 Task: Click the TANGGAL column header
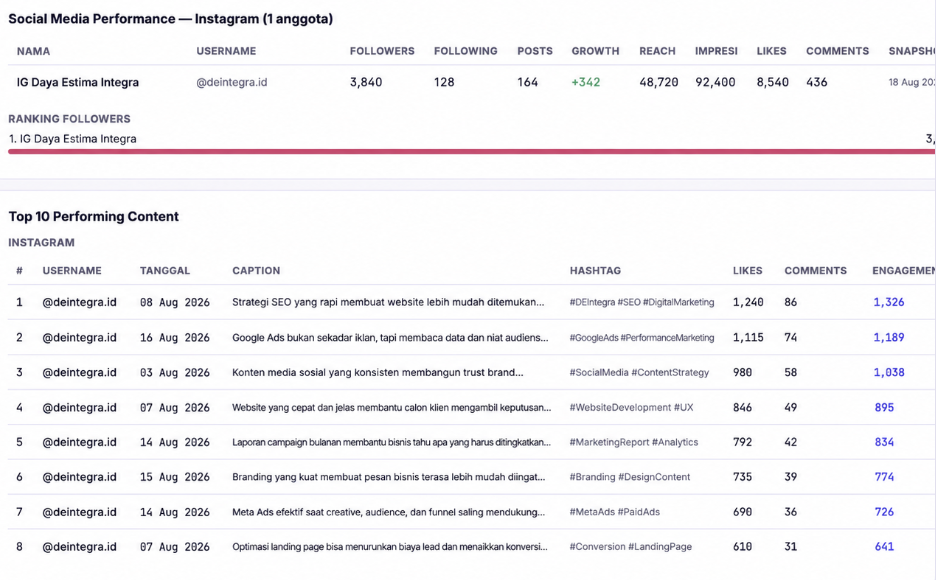[x=165, y=271]
